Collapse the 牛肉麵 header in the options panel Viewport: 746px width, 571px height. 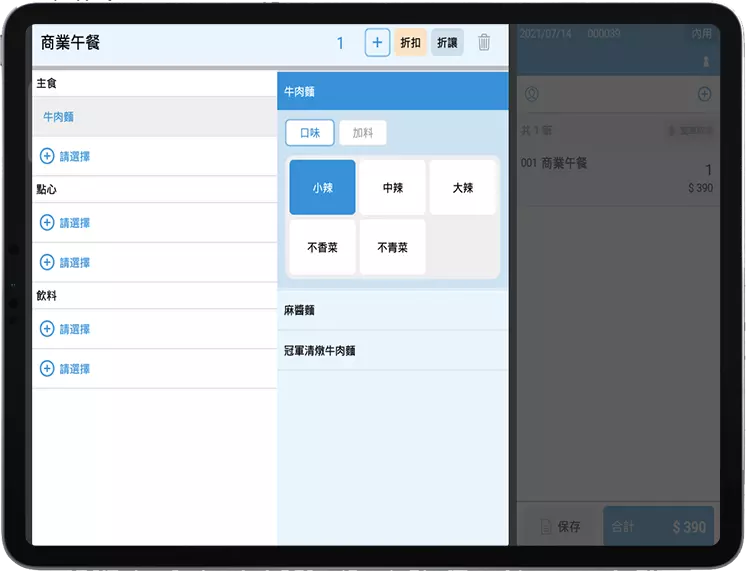click(x=393, y=91)
